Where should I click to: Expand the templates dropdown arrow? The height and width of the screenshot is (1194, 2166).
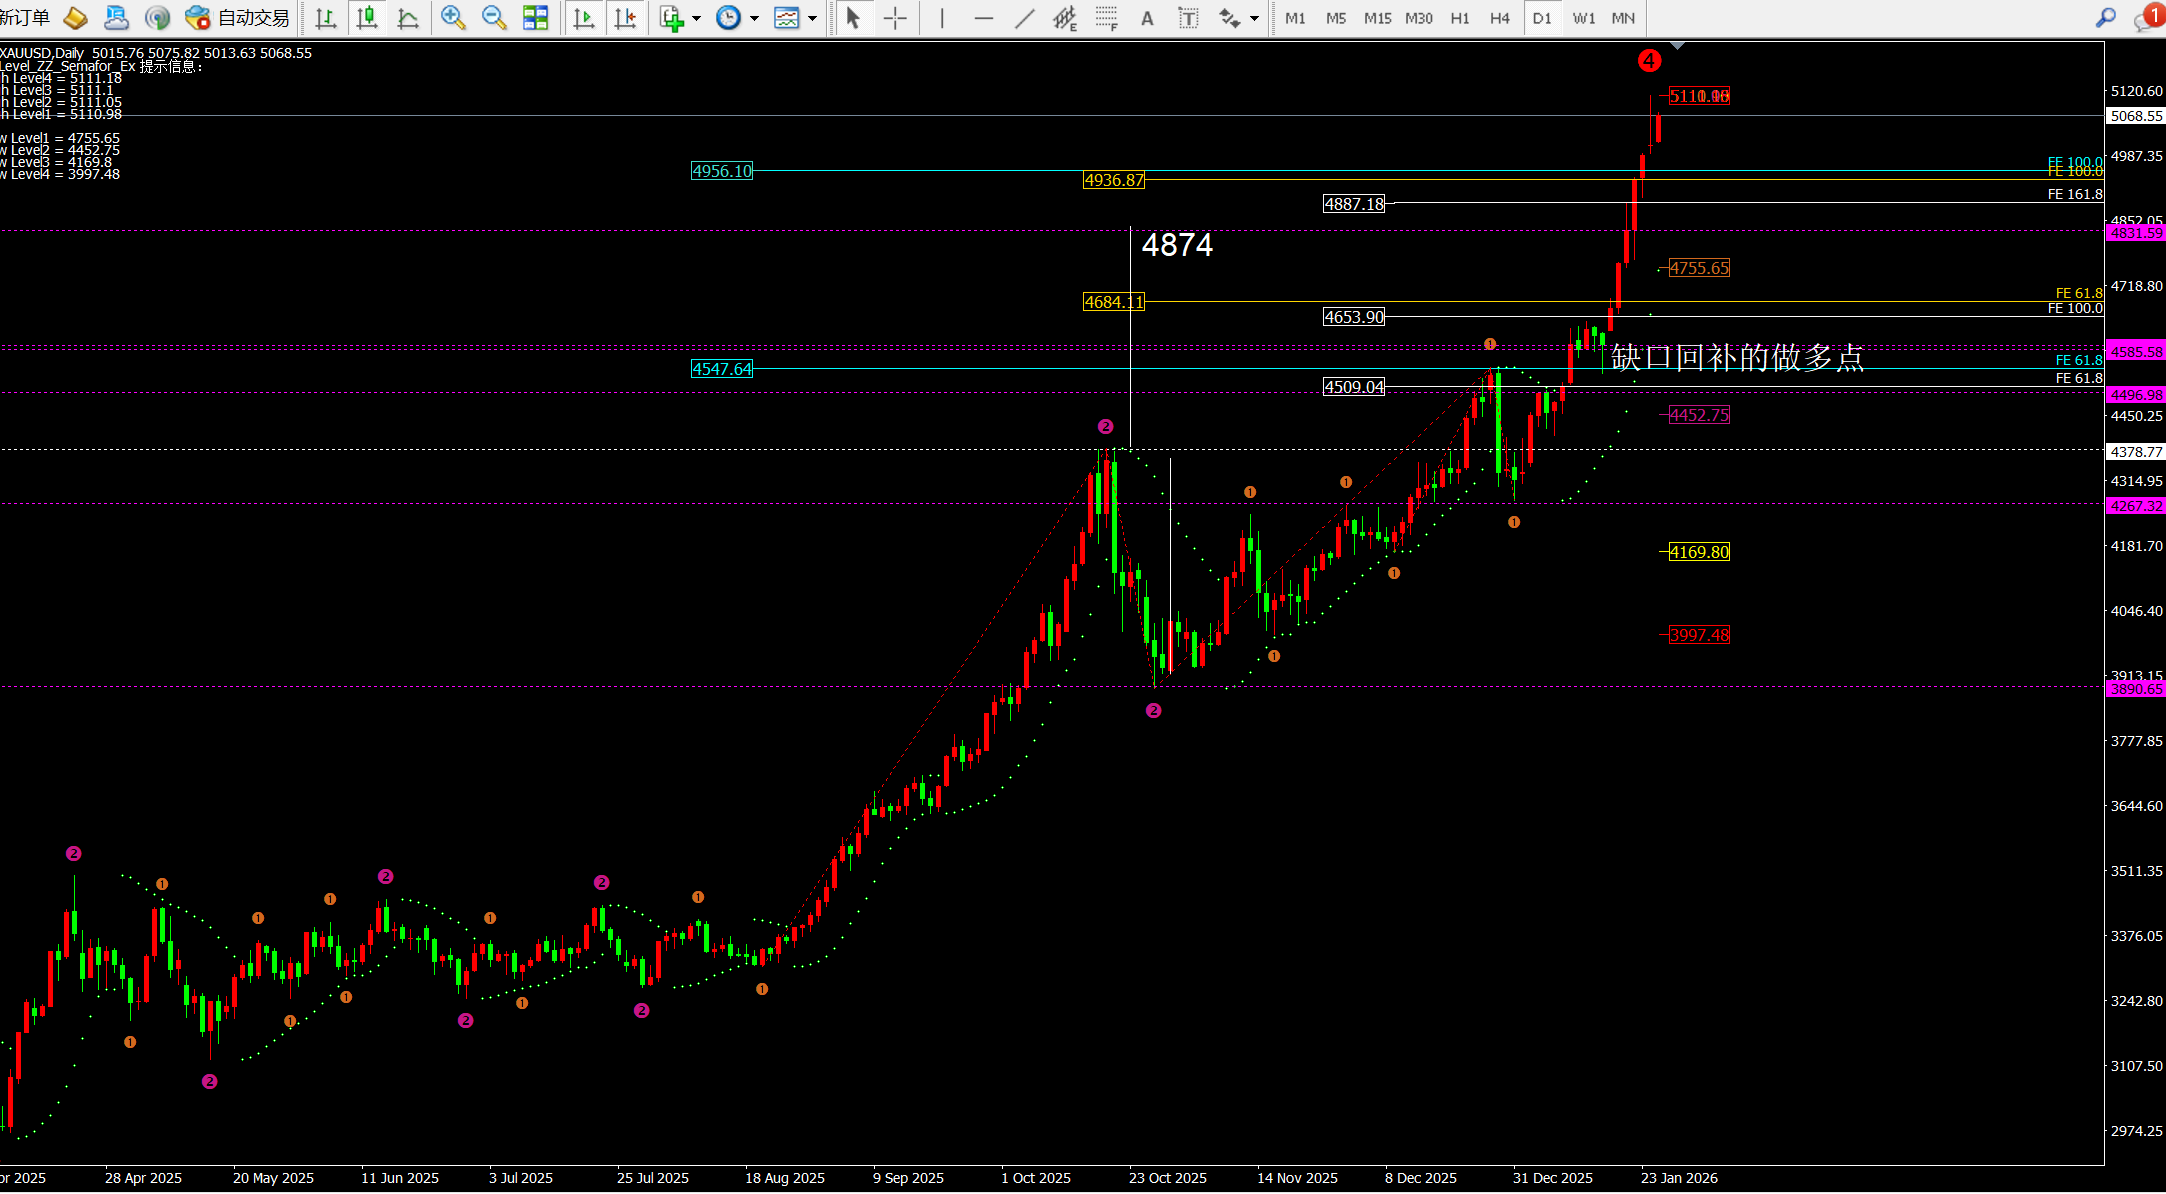(x=812, y=18)
